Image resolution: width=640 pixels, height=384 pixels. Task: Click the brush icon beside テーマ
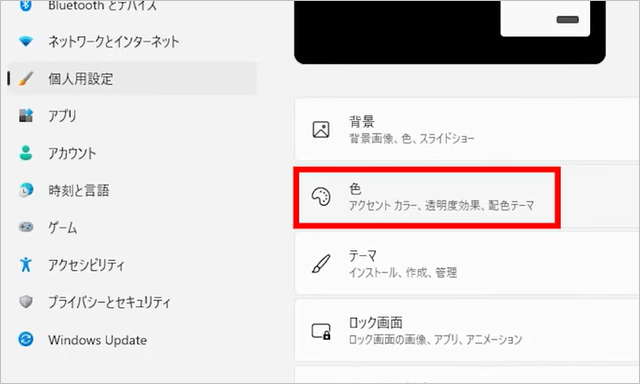[321, 264]
